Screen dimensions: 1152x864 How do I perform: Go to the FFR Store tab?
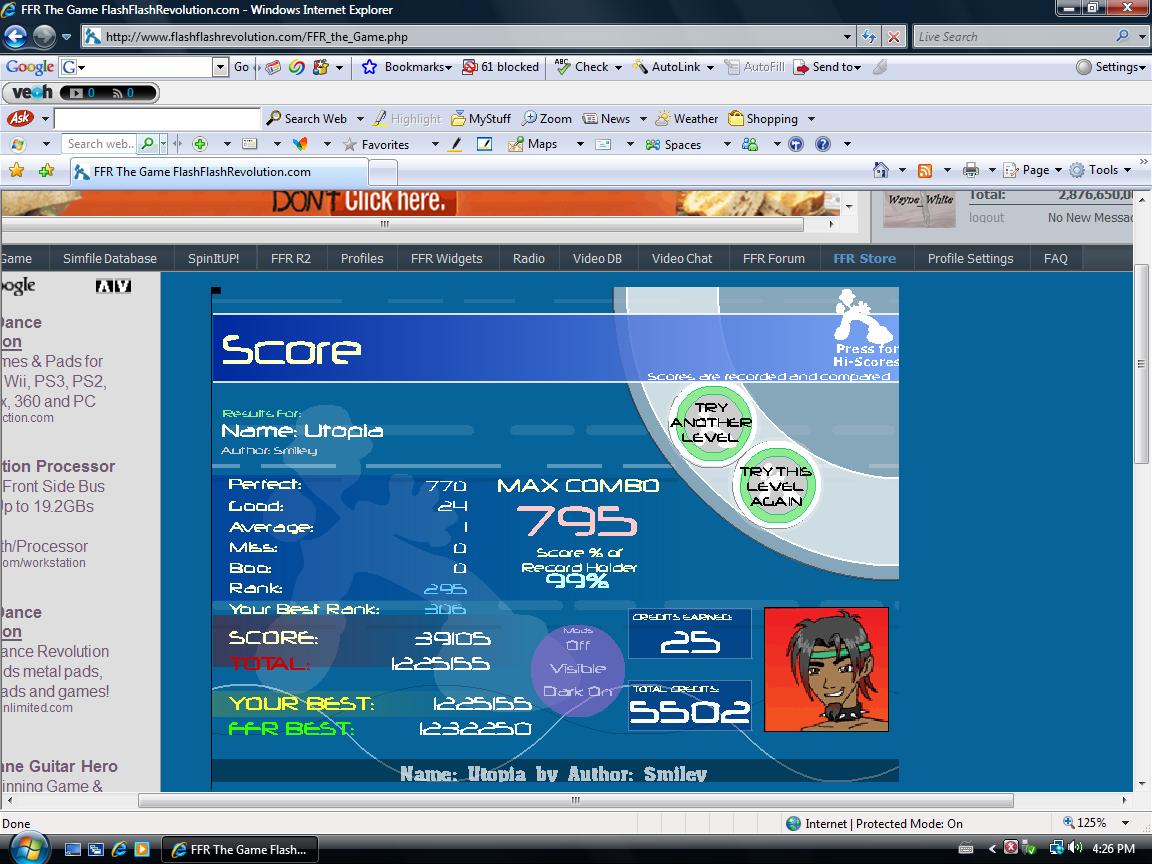point(864,259)
